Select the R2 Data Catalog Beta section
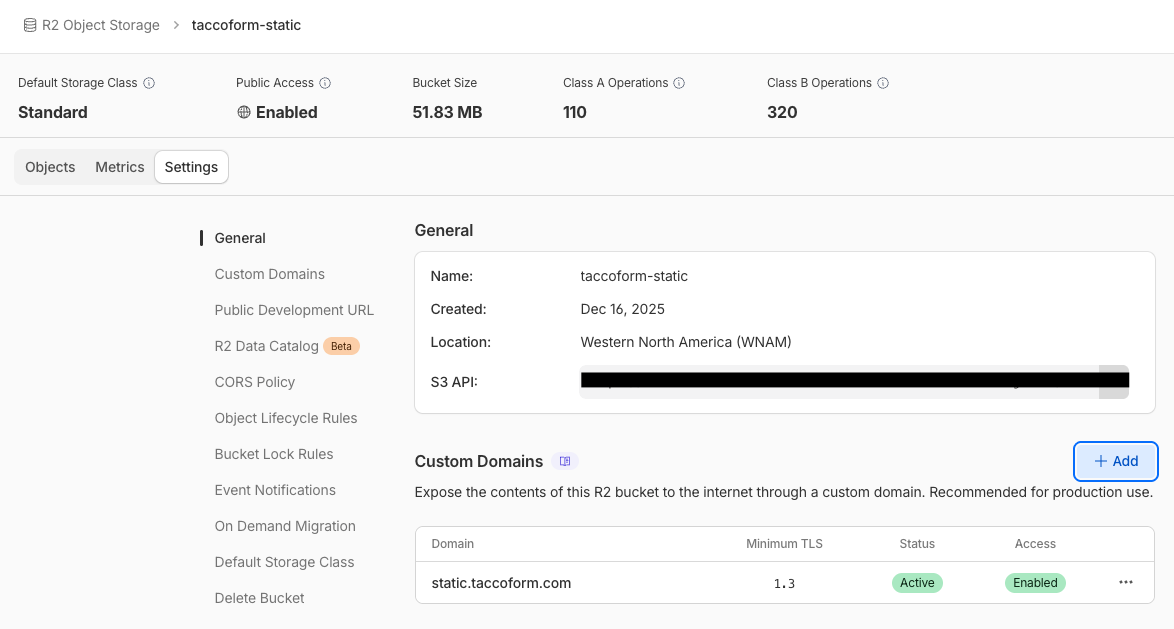The height and width of the screenshot is (629, 1174). click(264, 346)
